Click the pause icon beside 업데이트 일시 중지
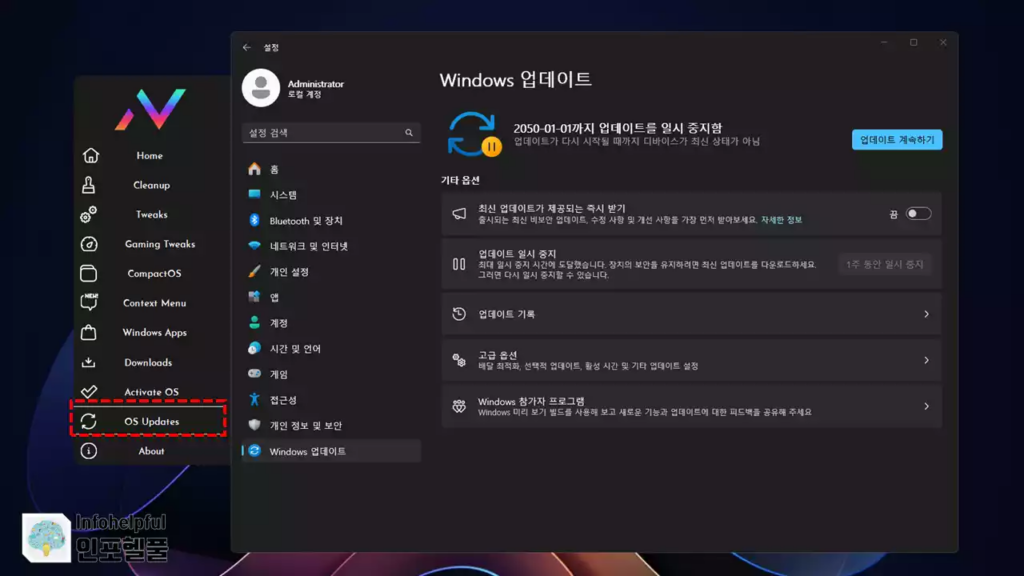Screen dimensions: 1024x576 click(x=459, y=264)
